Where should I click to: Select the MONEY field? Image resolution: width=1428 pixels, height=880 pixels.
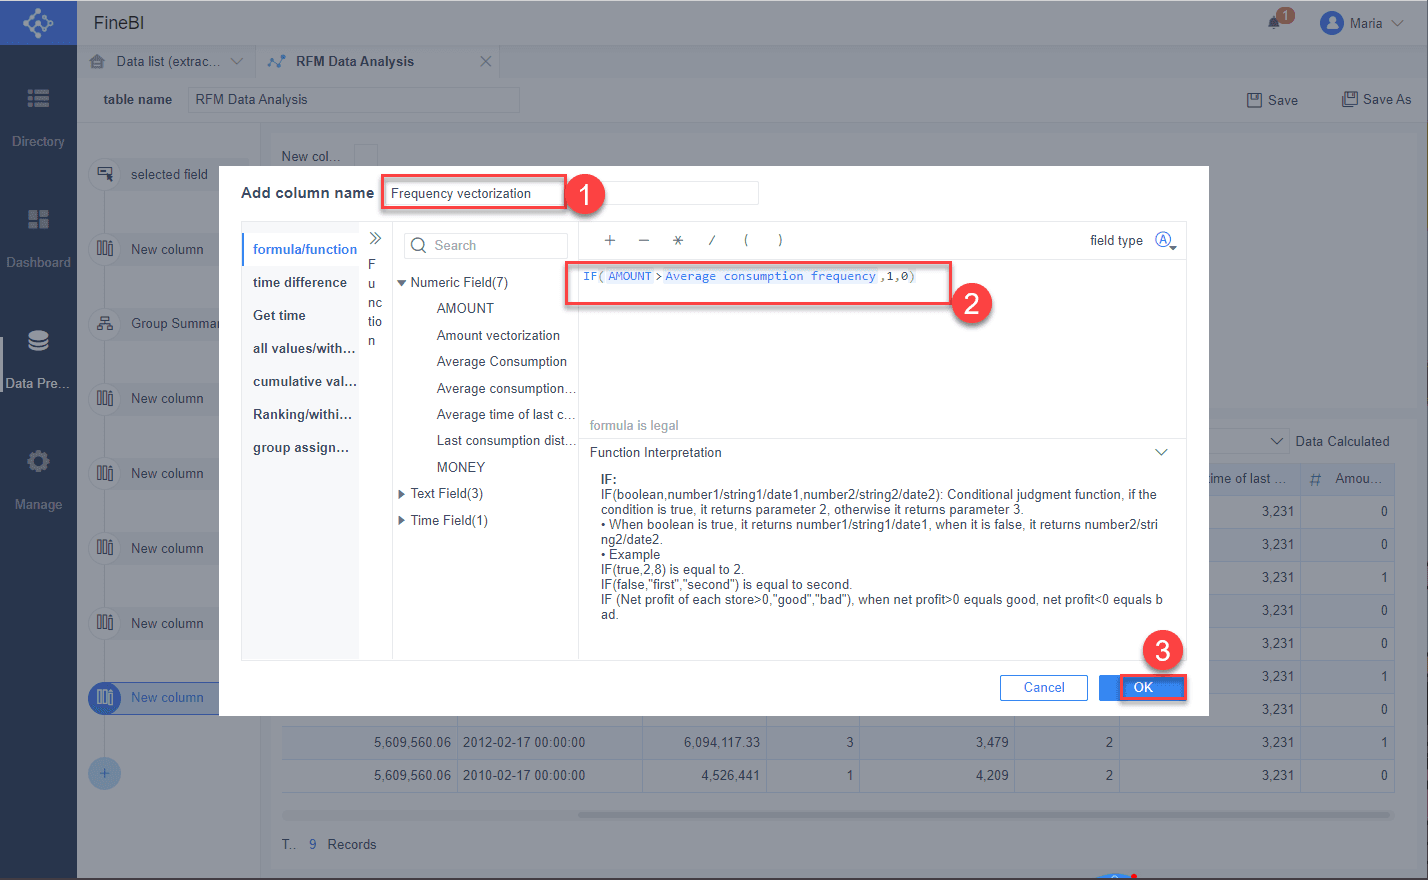461,467
